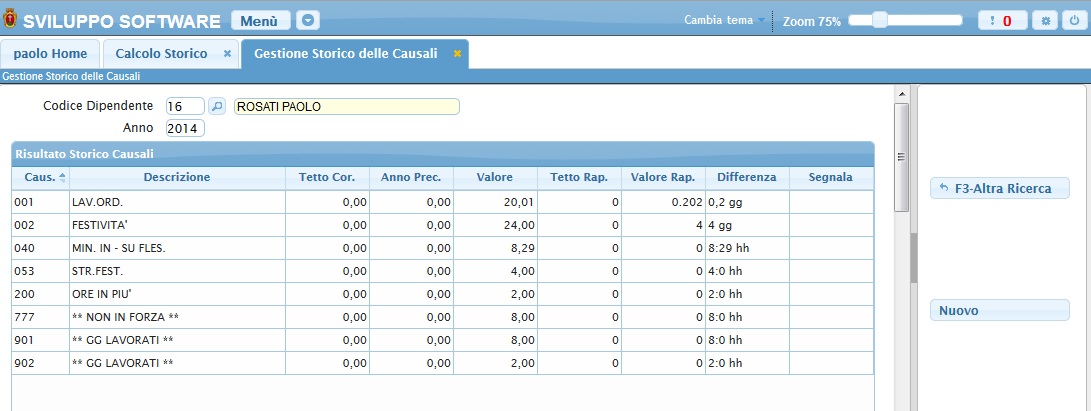This screenshot has height=411, width=1091.
Task: Click the Caus. column sort arrow
Action: pyautogui.click(x=63, y=178)
